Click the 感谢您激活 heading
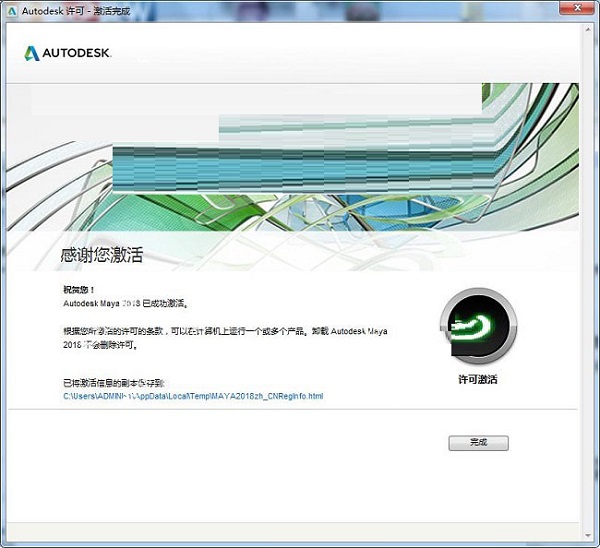The height and width of the screenshot is (548, 600). pos(102,255)
